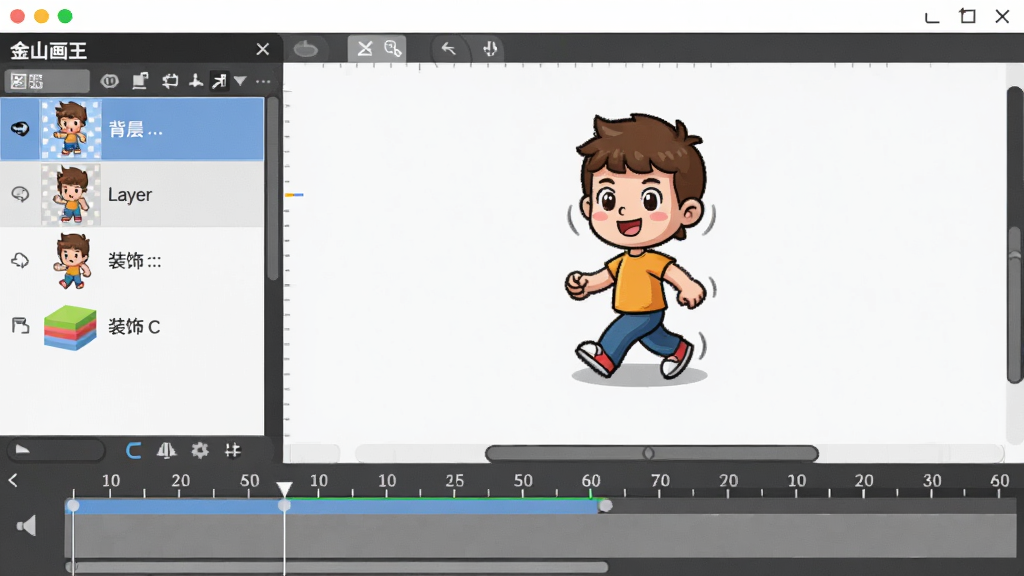Toggle the icon left of 装饰 C layer

pos(20,325)
